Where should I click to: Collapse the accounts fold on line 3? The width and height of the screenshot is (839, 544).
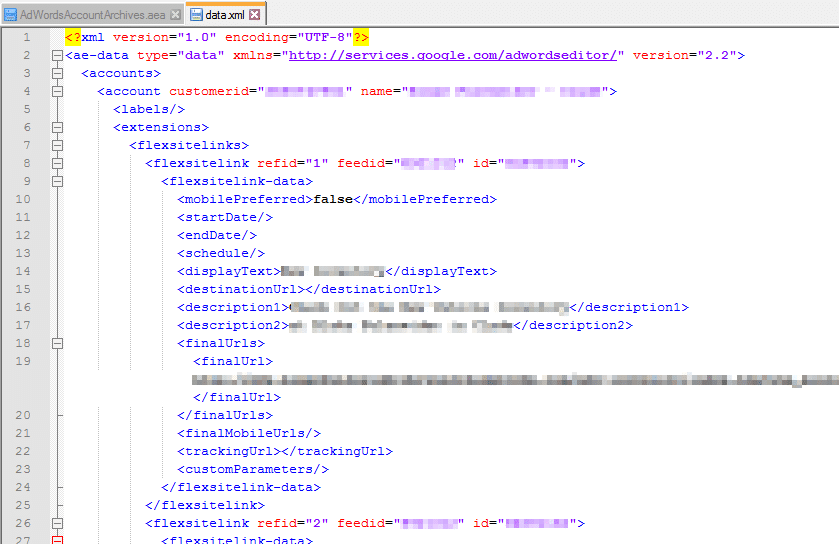tap(57, 73)
